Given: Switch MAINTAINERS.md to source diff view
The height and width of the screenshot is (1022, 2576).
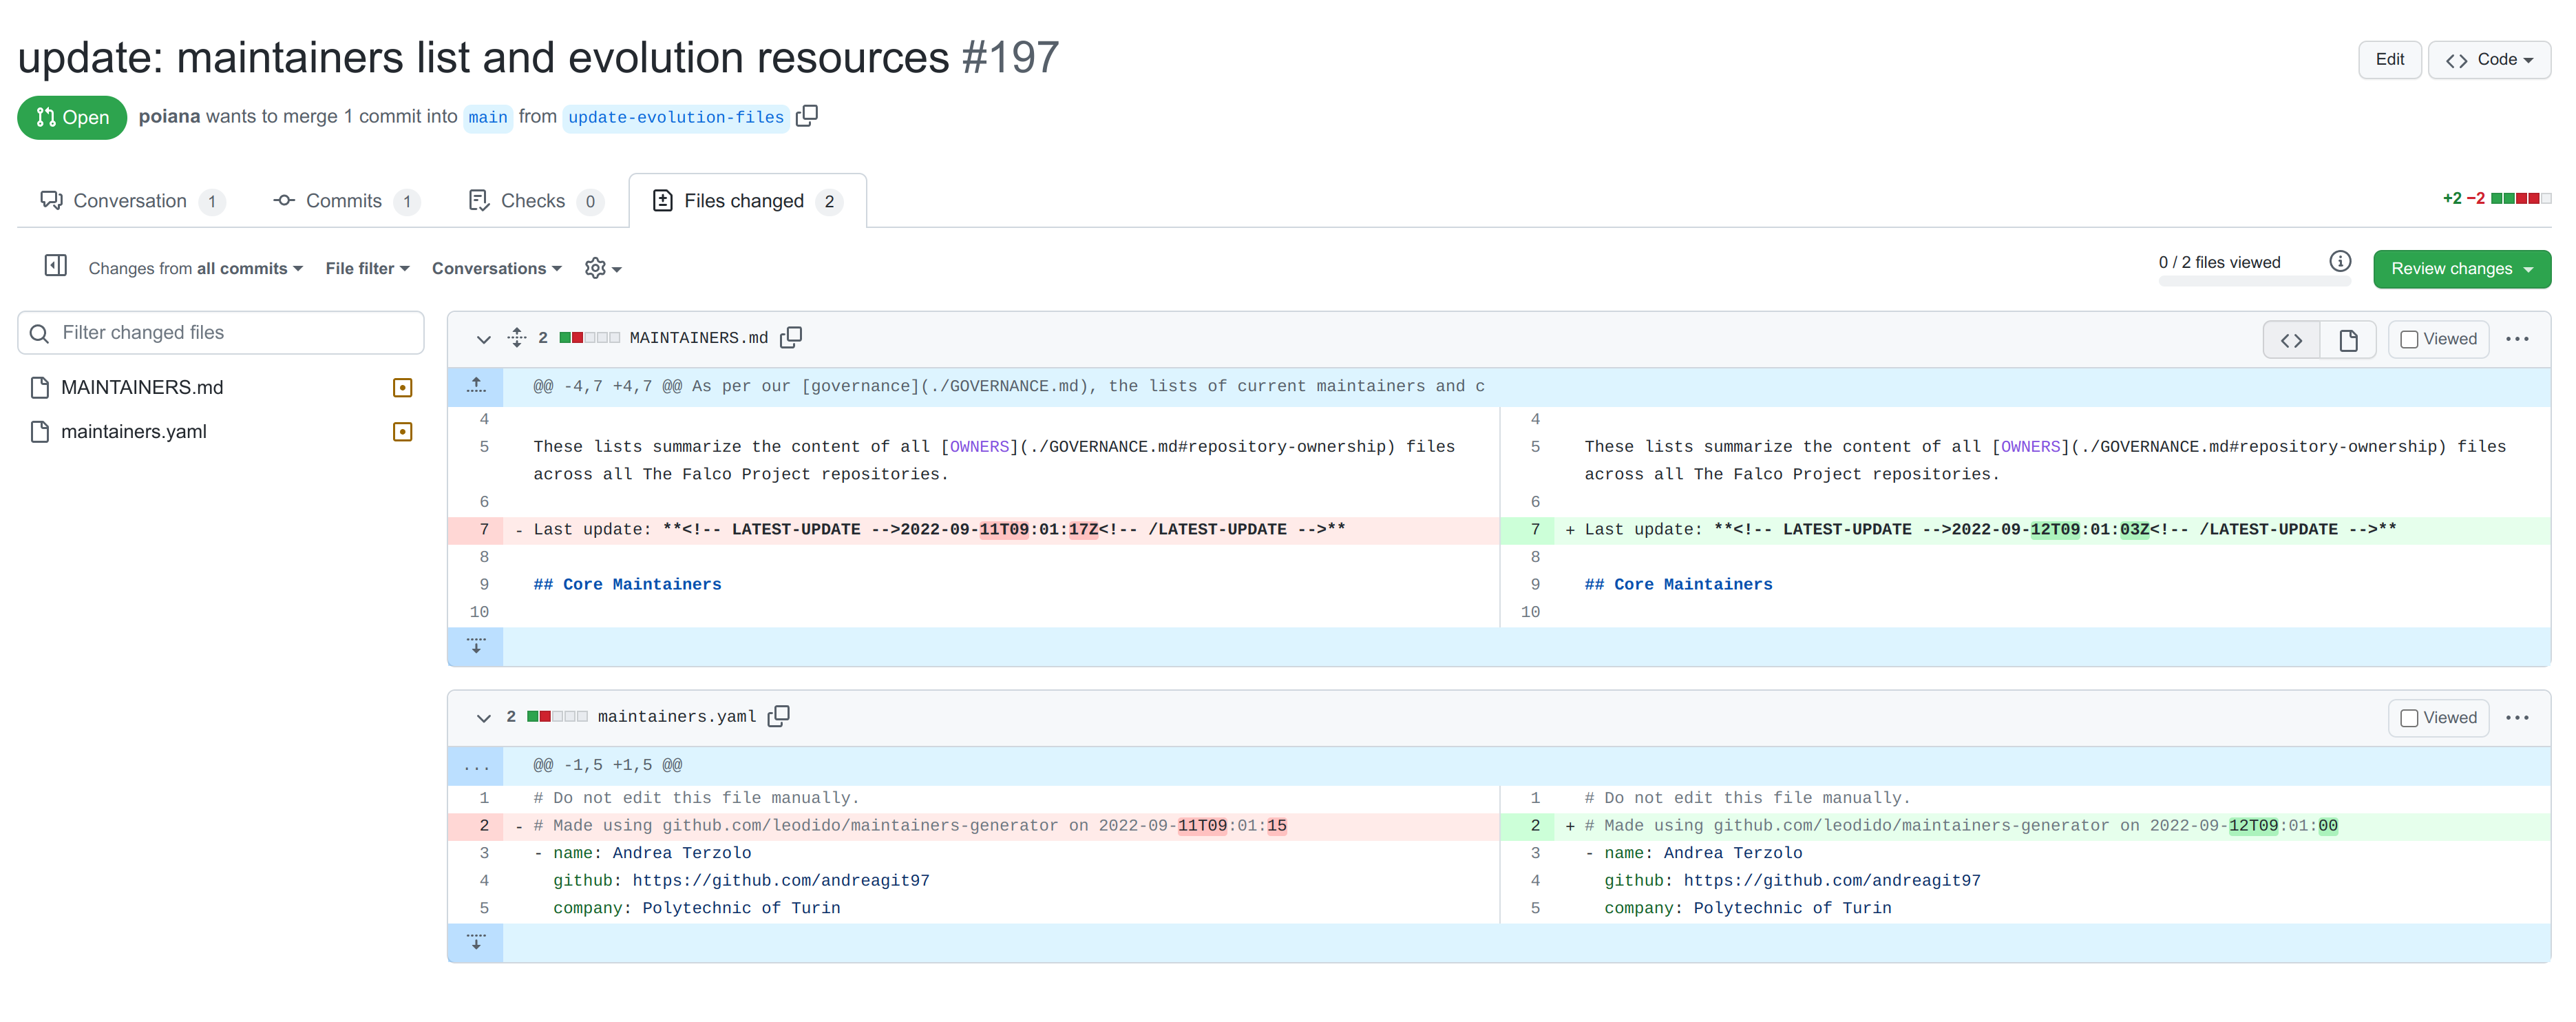Looking at the screenshot, I should coord(2291,339).
